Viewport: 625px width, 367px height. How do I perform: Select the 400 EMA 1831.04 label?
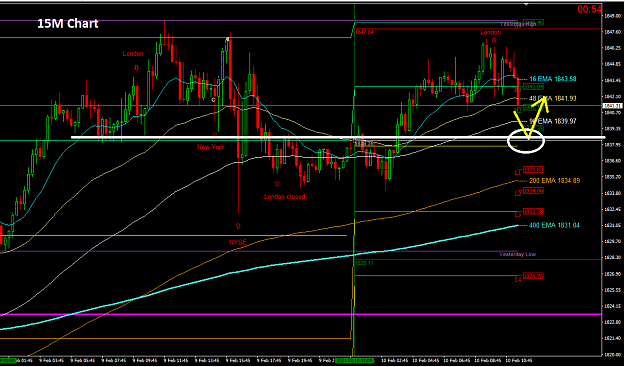(x=554, y=225)
